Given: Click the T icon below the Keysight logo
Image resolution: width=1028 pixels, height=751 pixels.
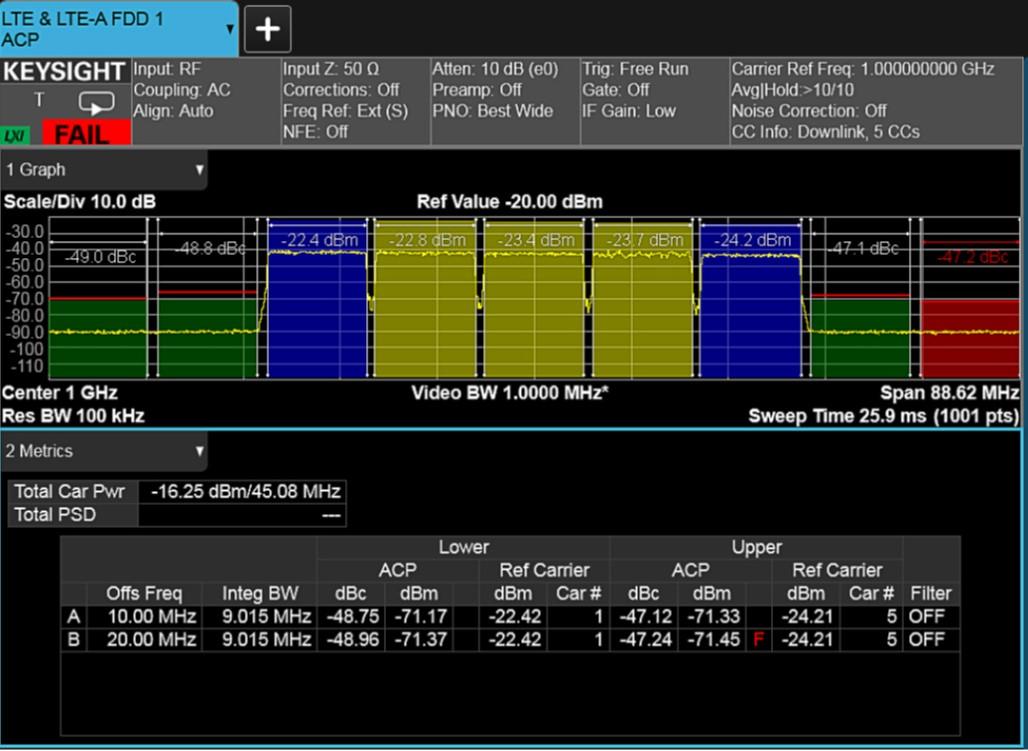Looking at the screenshot, I should [39, 100].
